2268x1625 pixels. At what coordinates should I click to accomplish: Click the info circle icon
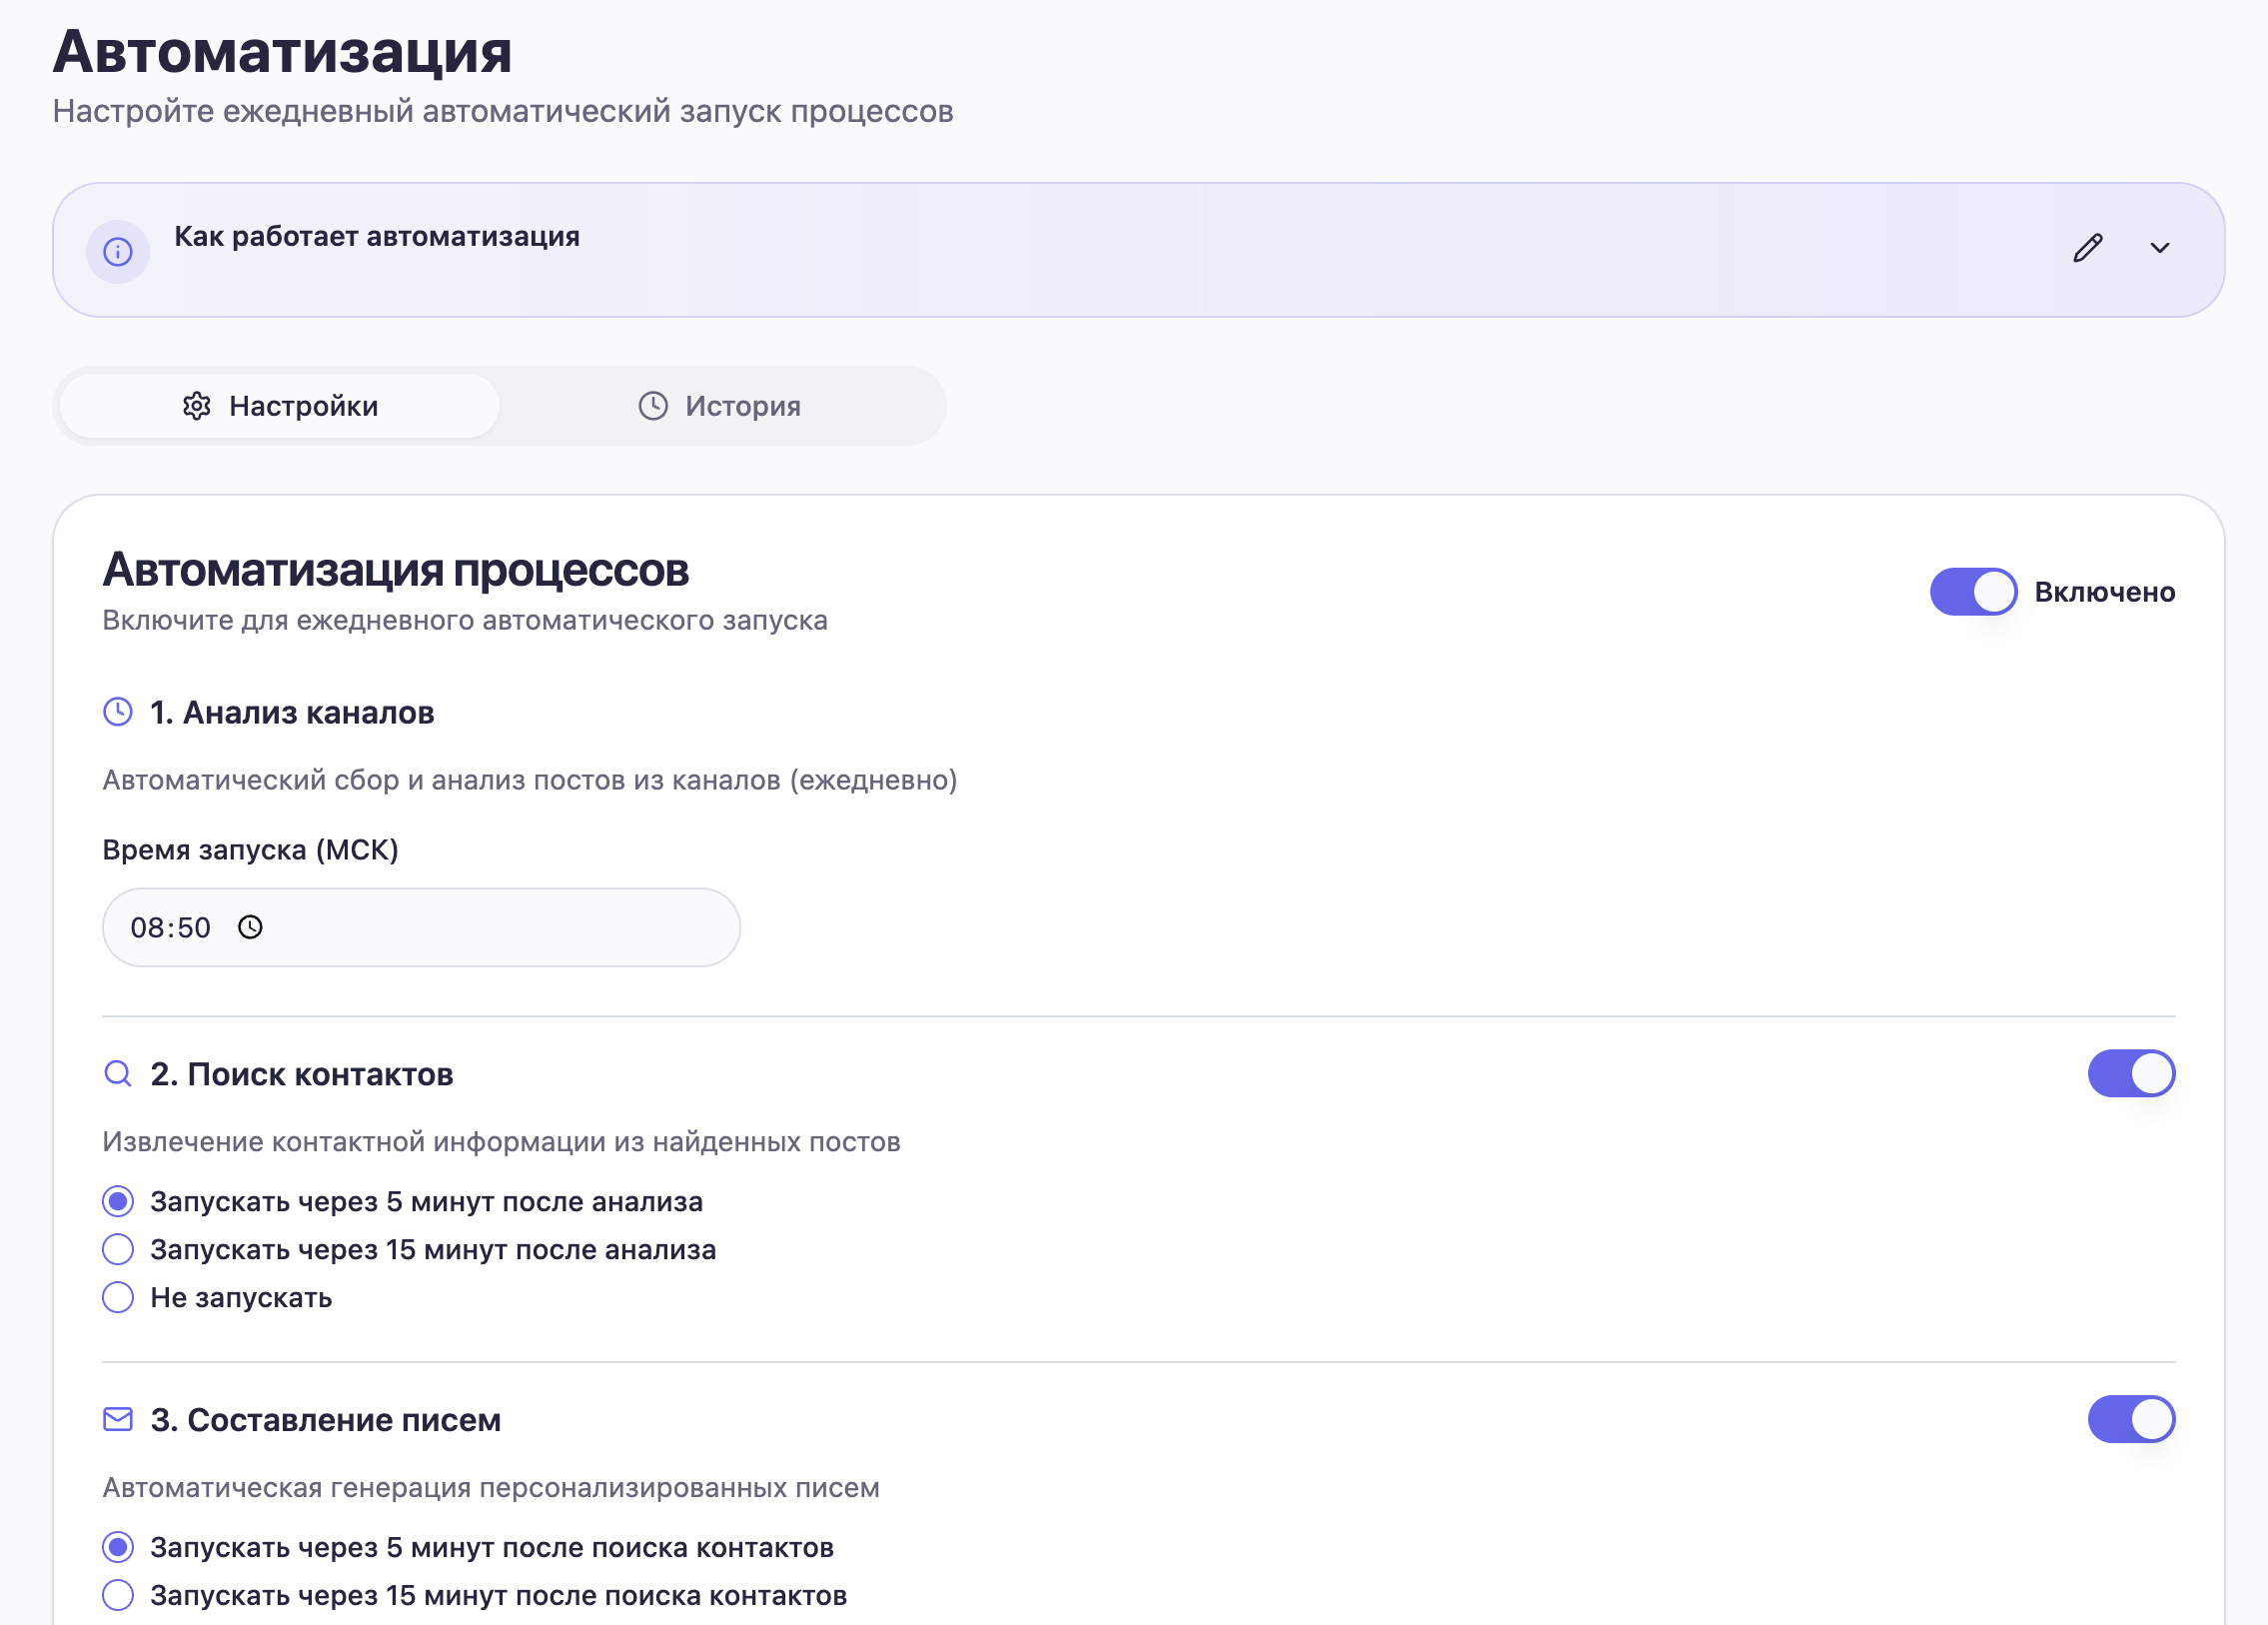(118, 251)
